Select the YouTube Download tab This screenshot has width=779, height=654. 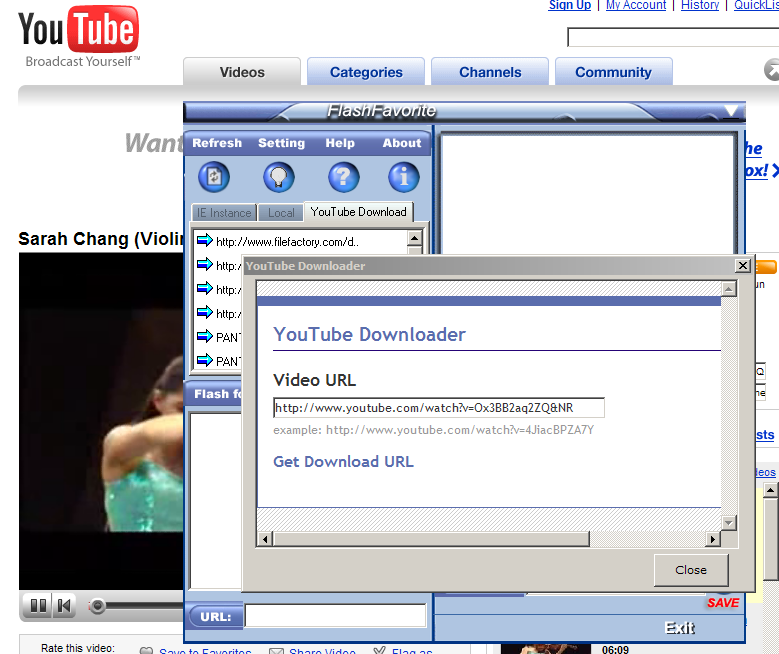click(x=359, y=212)
